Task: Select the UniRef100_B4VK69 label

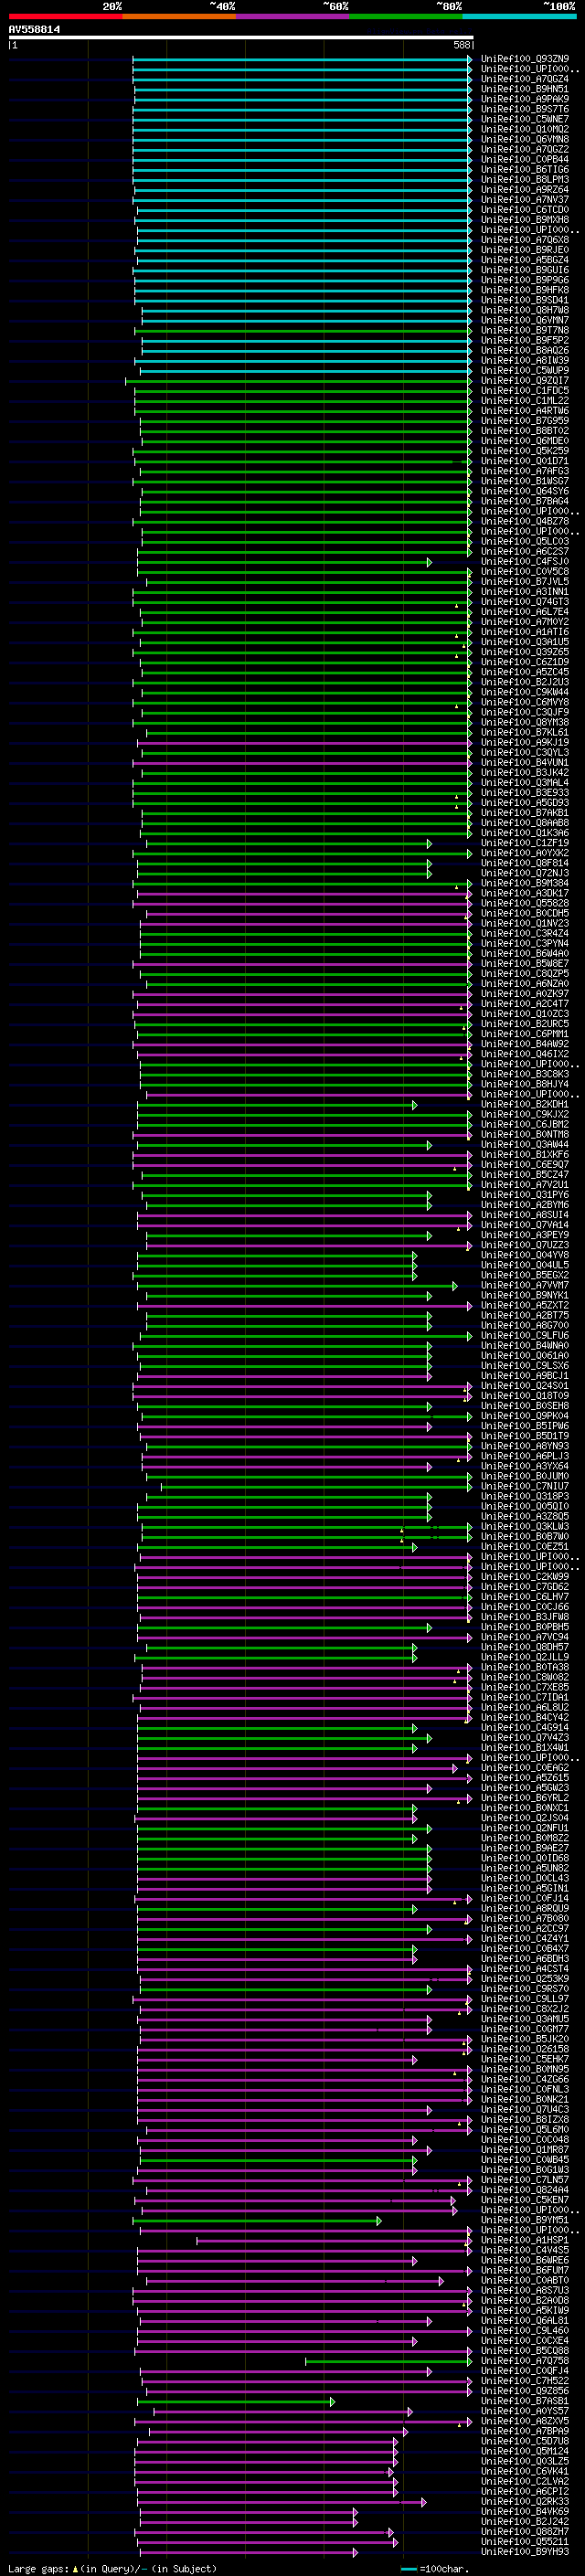Action: point(525,2512)
